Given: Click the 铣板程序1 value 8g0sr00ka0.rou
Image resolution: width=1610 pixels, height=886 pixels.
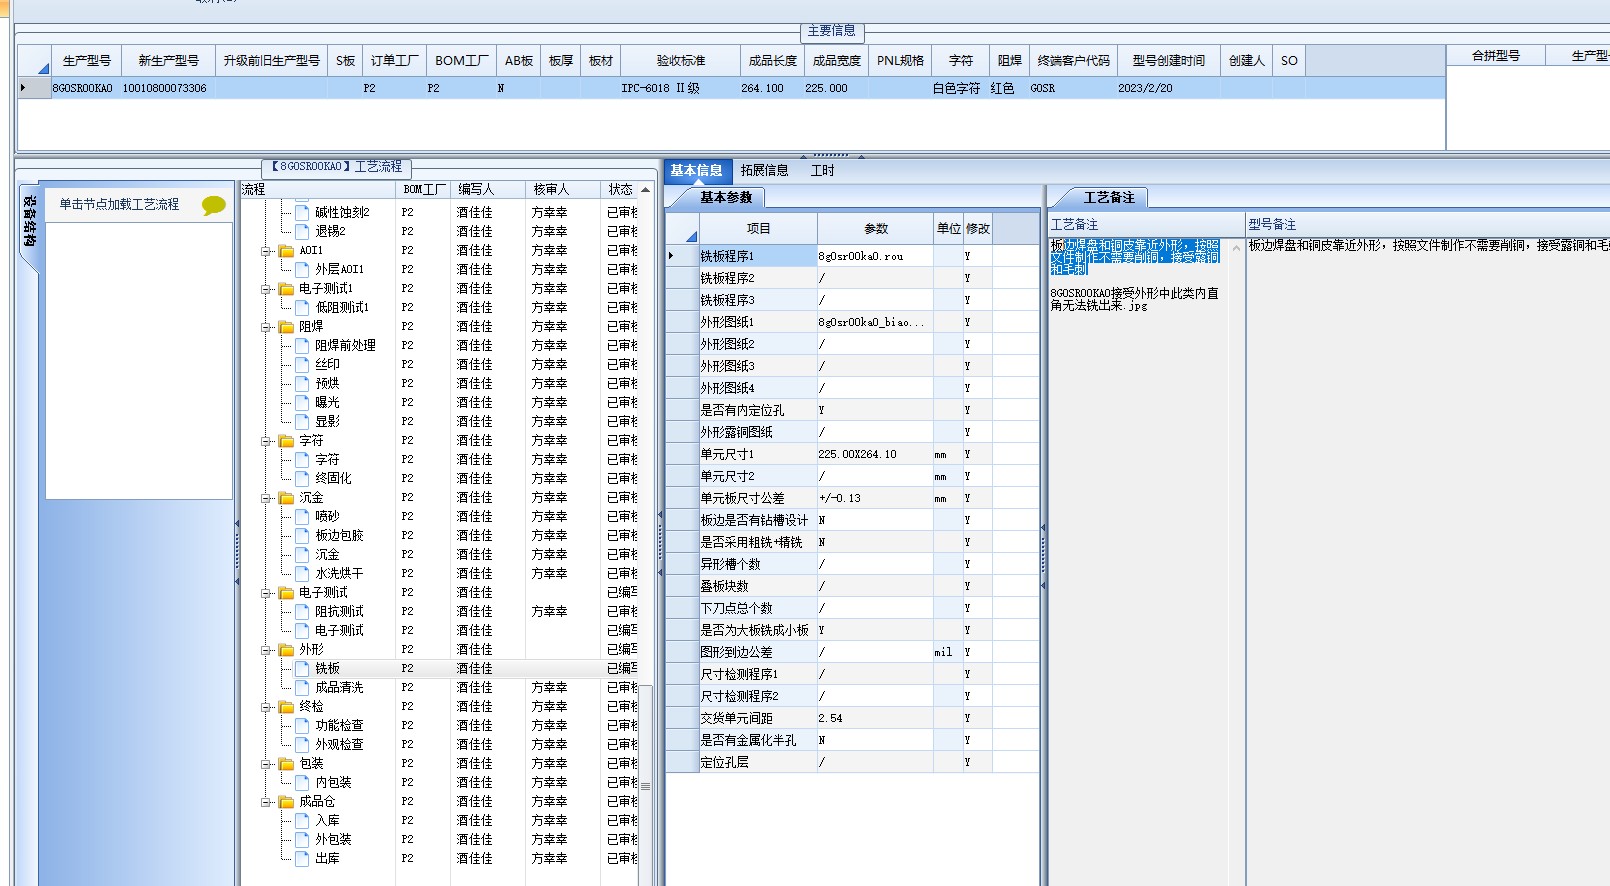Looking at the screenshot, I should point(875,256).
